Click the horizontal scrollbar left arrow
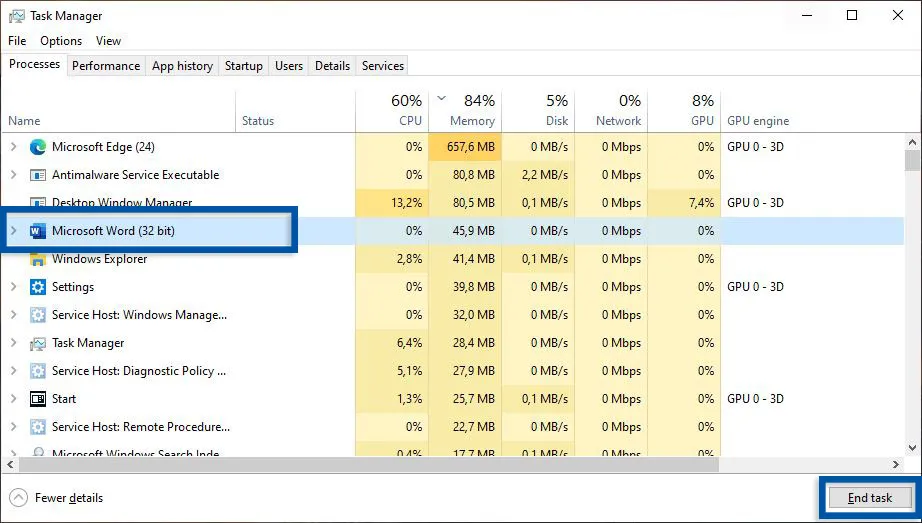This screenshot has width=922, height=523. (x=10, y=465)
